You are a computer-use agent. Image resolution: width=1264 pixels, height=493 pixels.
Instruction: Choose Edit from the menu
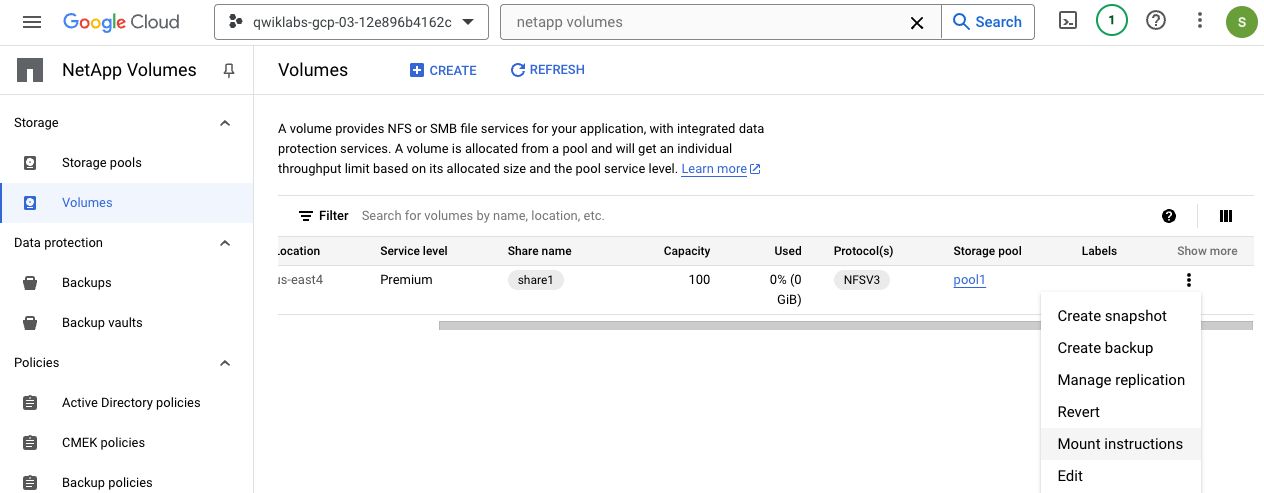(x=1120, y=476)
